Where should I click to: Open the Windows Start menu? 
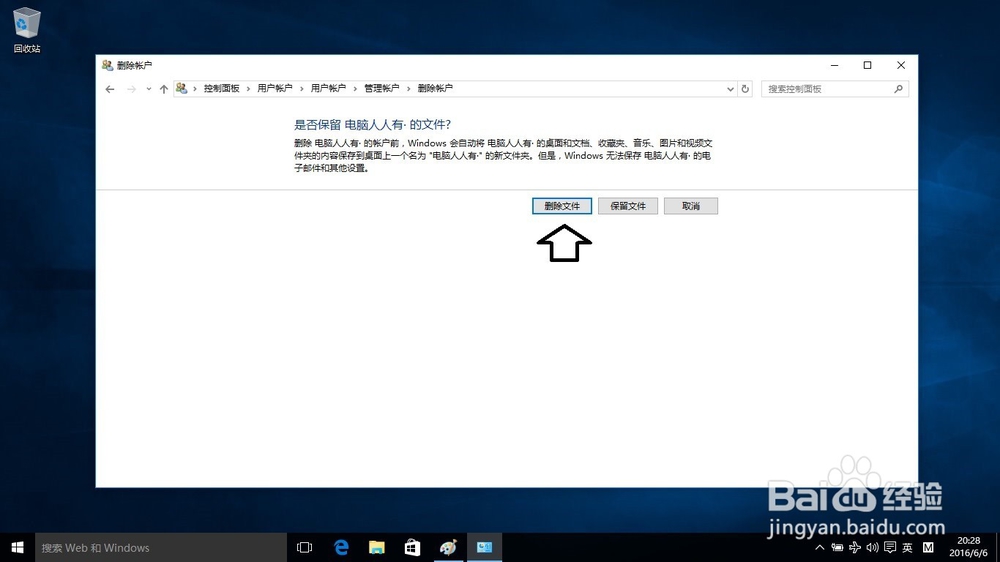(17, 547)
